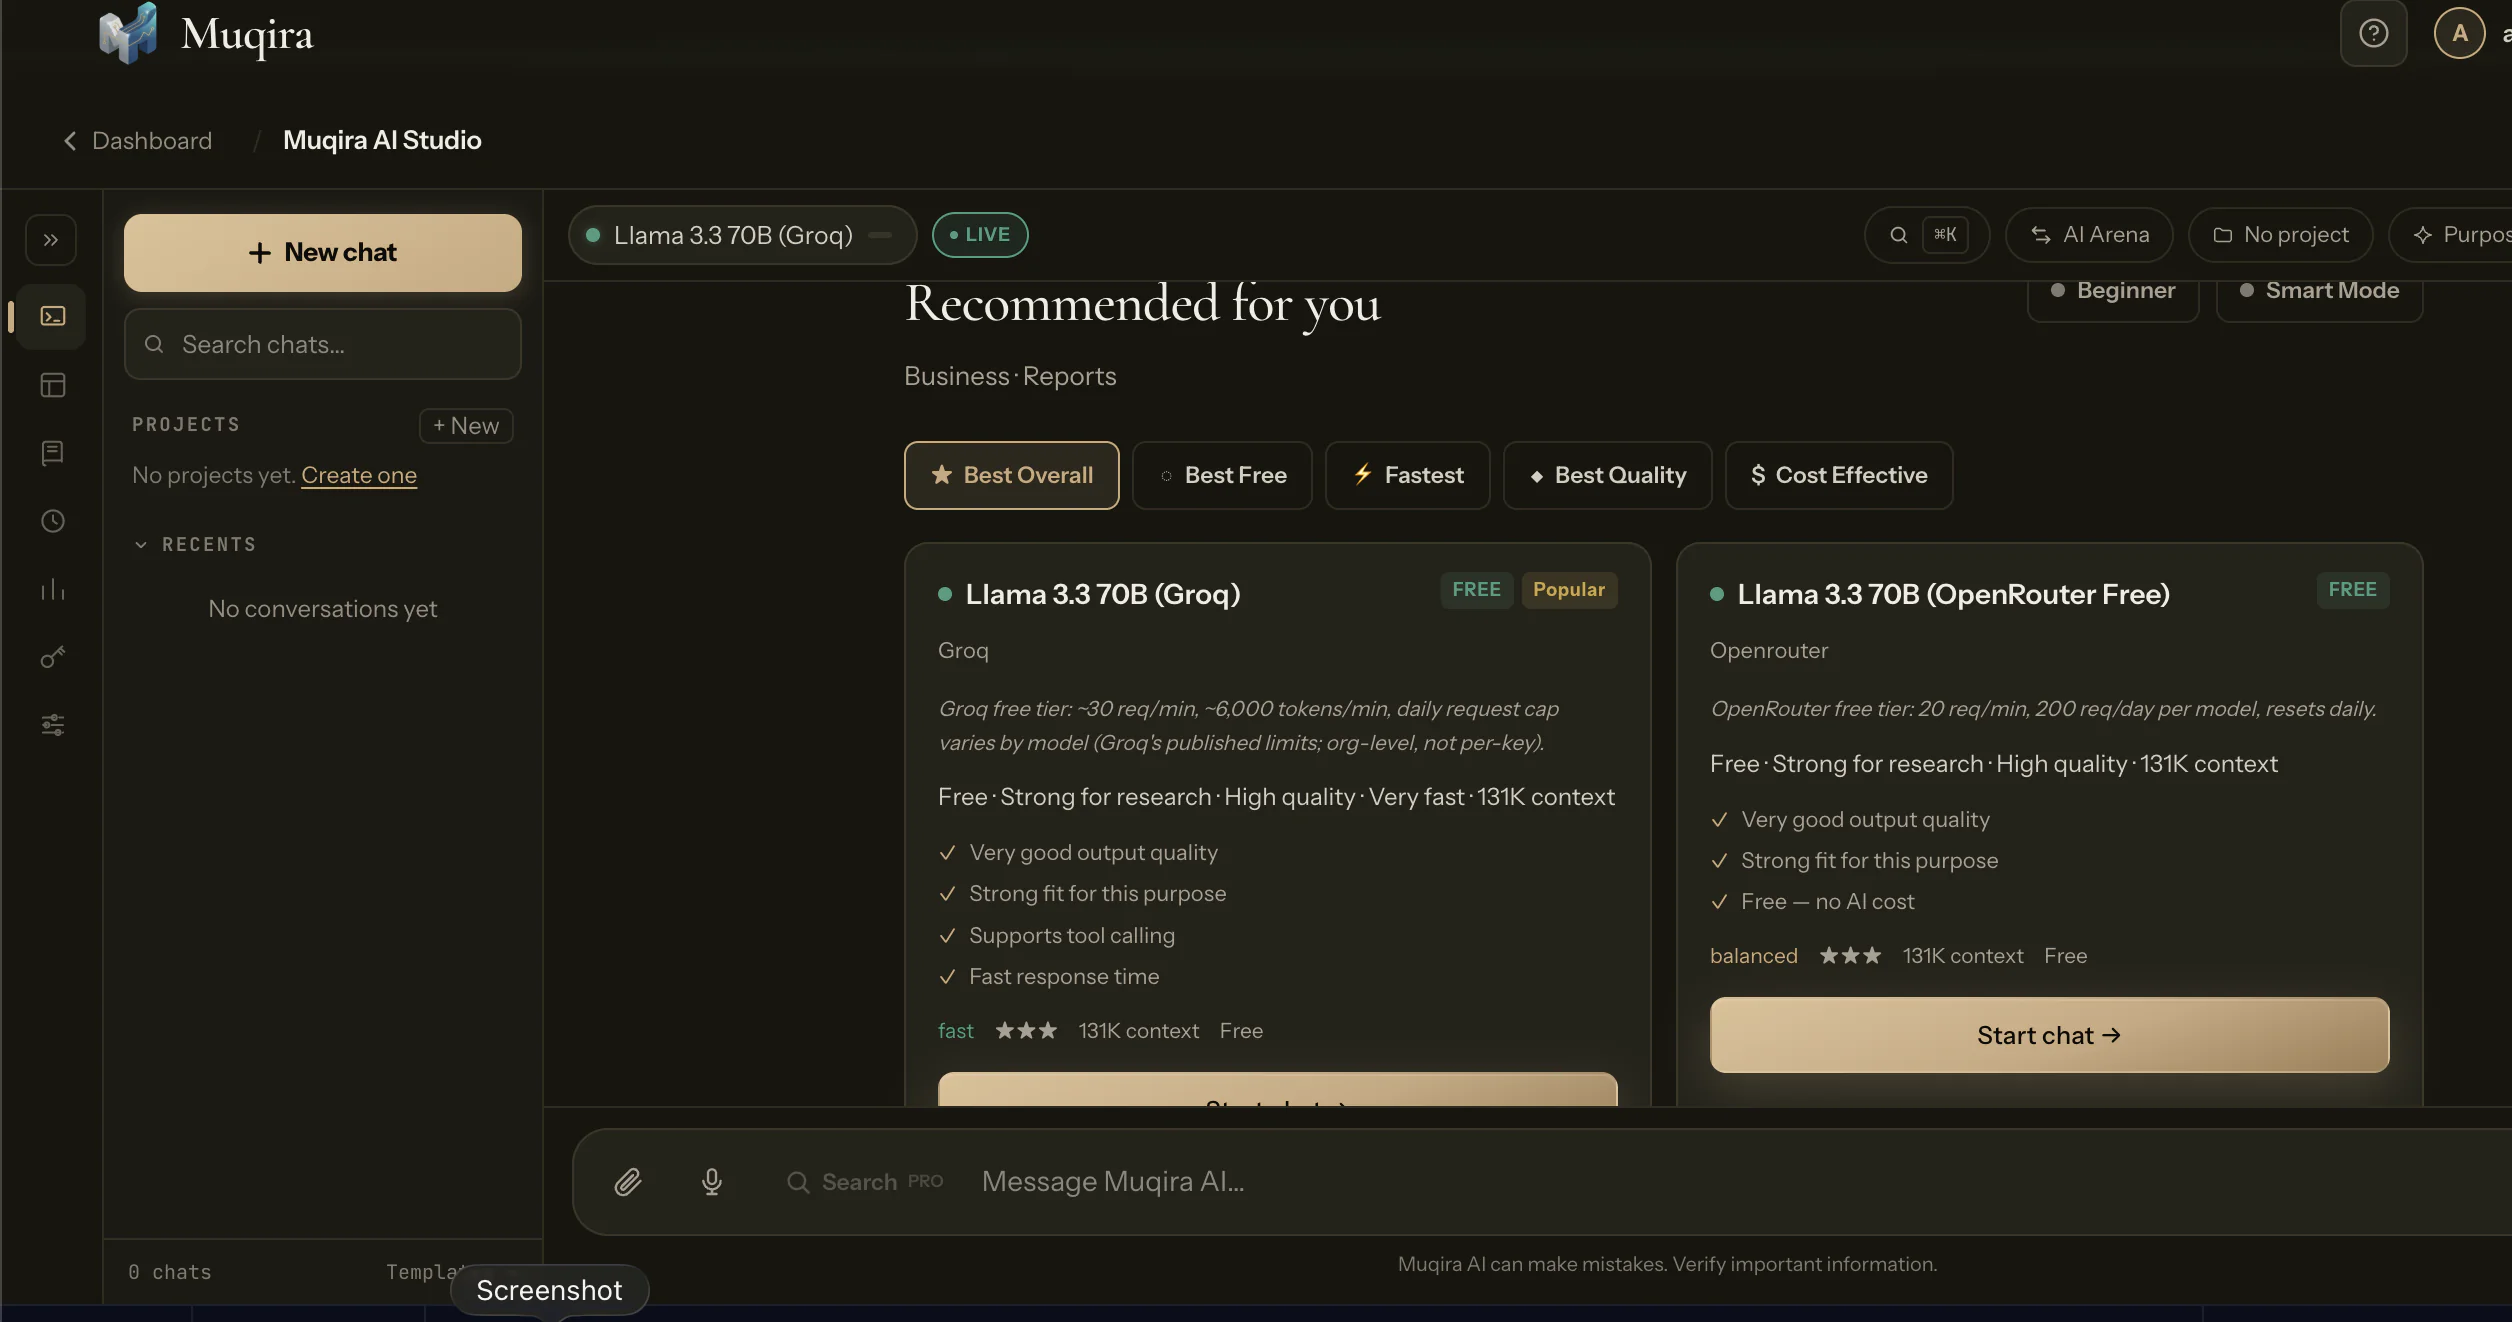2512x1322 pixels.
Task: Open the user avatar A menu
Action: coord(2459,34)
